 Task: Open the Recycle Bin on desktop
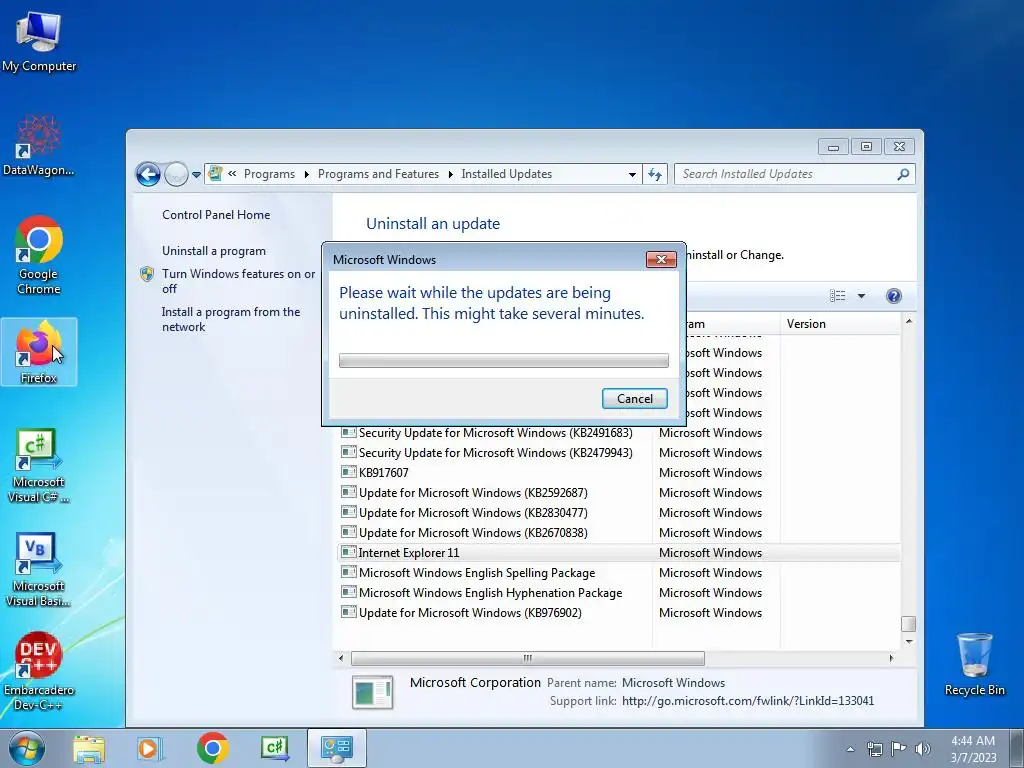974,664
